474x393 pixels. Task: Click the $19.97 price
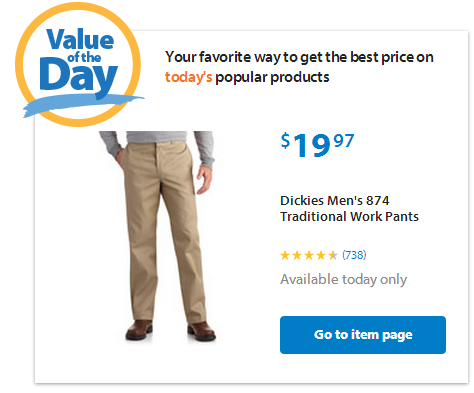pos(317,145)
